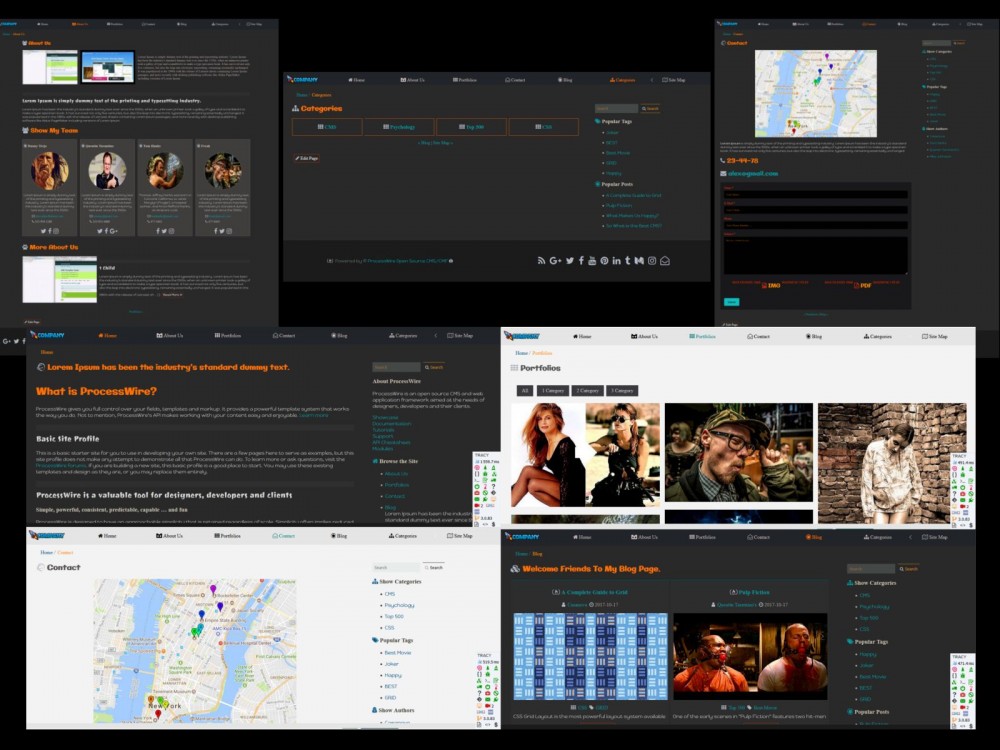Click the search input field on the Categories page
Viewport: 1000px width, 750px height.
tap(615, 108)
